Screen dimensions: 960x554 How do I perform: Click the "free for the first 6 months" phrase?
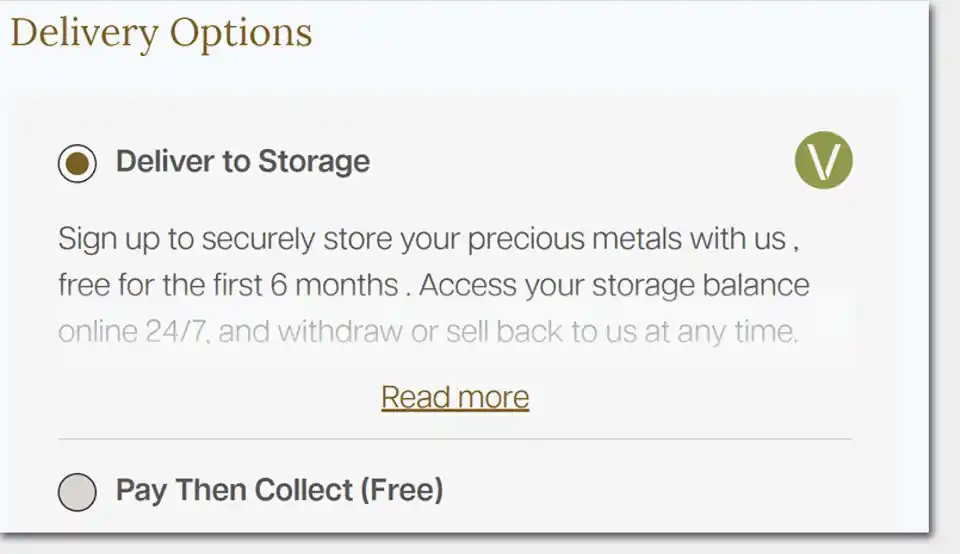[228, 285]
